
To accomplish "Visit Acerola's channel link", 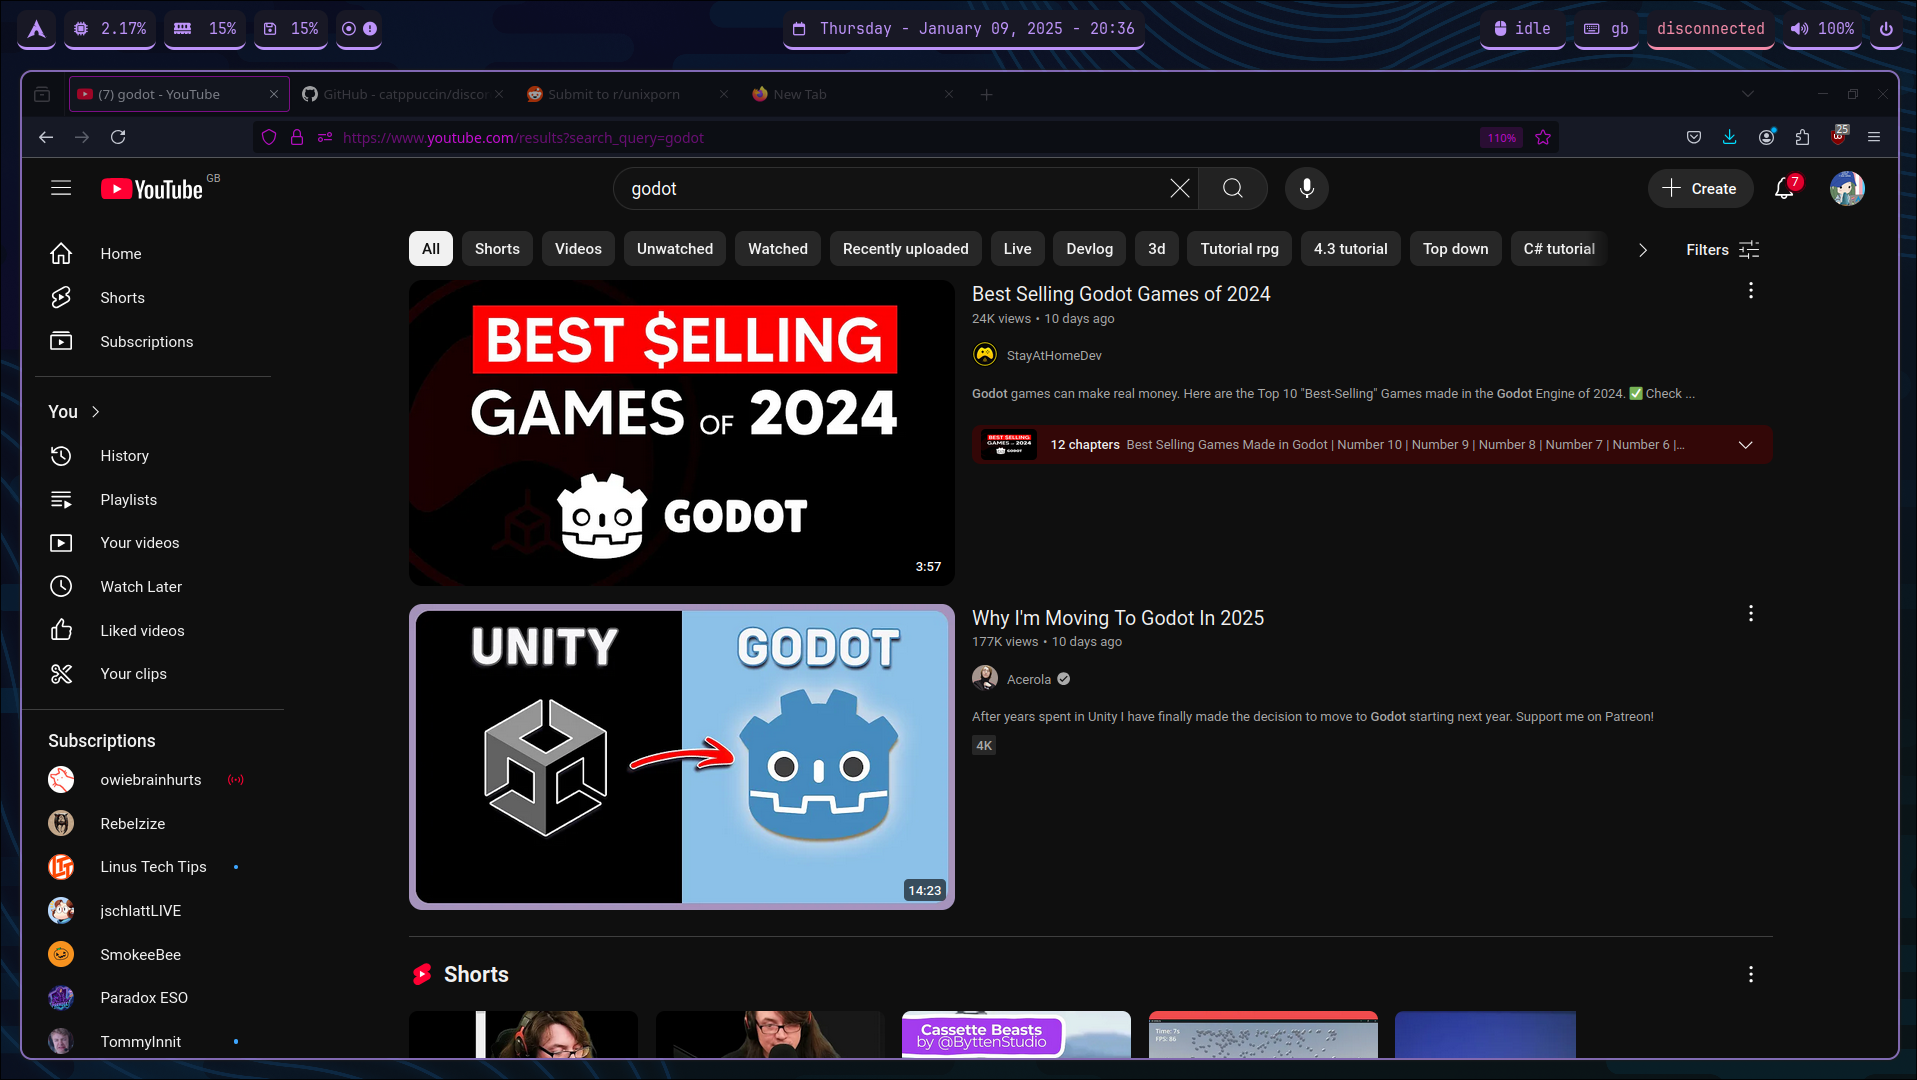I will coord(1028,678).
